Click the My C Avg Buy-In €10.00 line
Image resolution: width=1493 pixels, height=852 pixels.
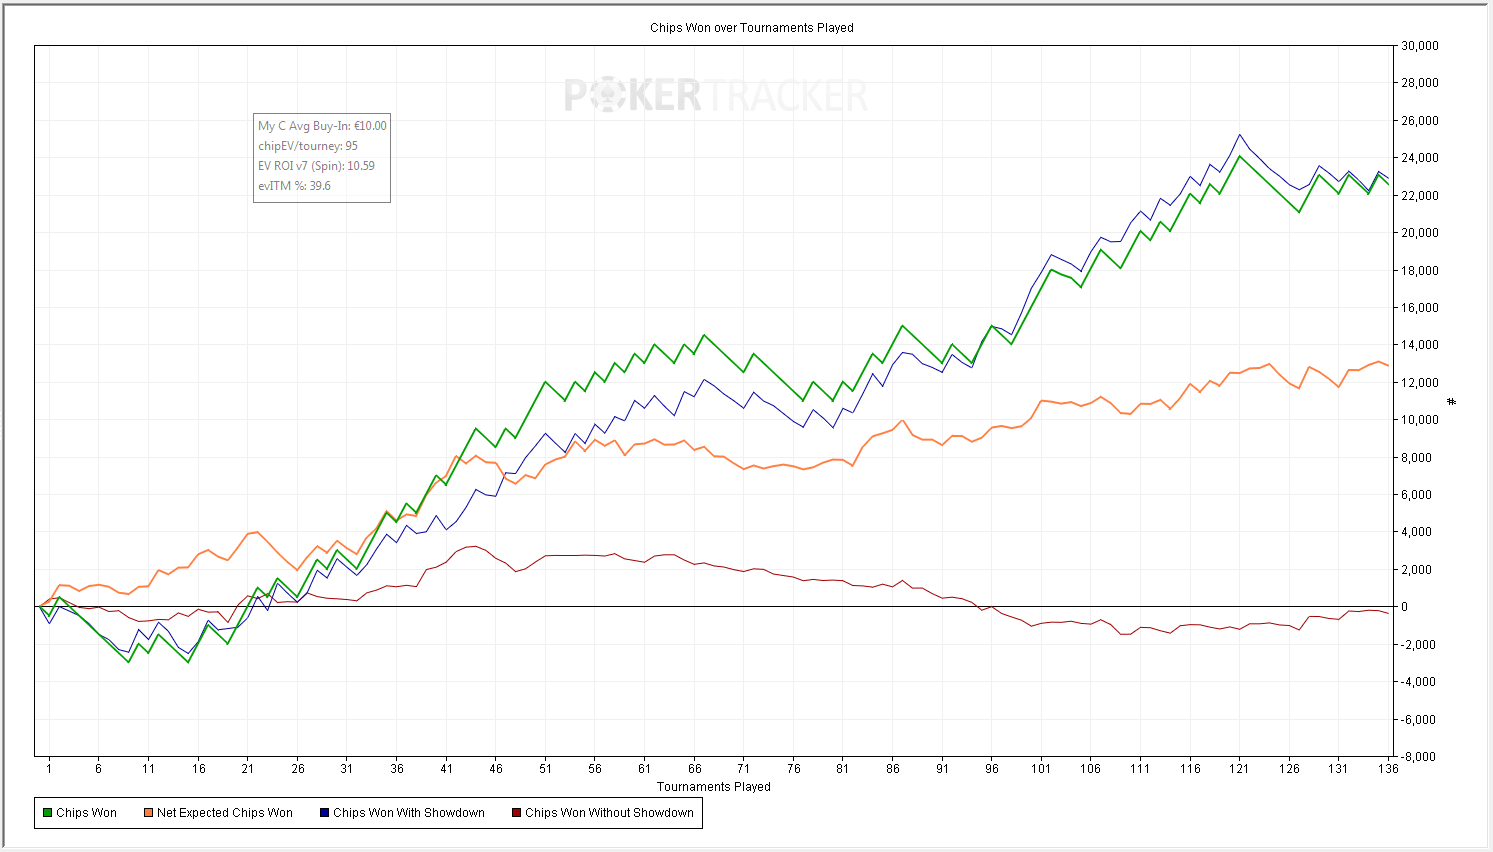point(322,126)
